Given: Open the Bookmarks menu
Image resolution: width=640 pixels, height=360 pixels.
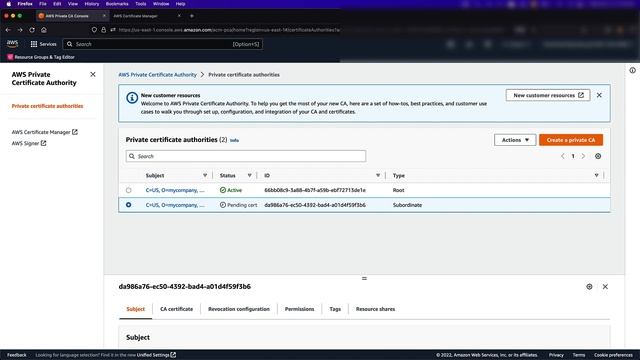Looking at the screenshot, I should (117, 4).
